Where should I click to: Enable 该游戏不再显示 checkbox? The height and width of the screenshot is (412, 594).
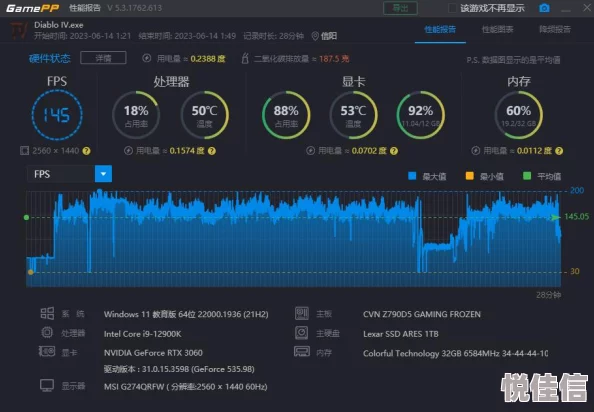pyautogui.click(x=452, y=8)
